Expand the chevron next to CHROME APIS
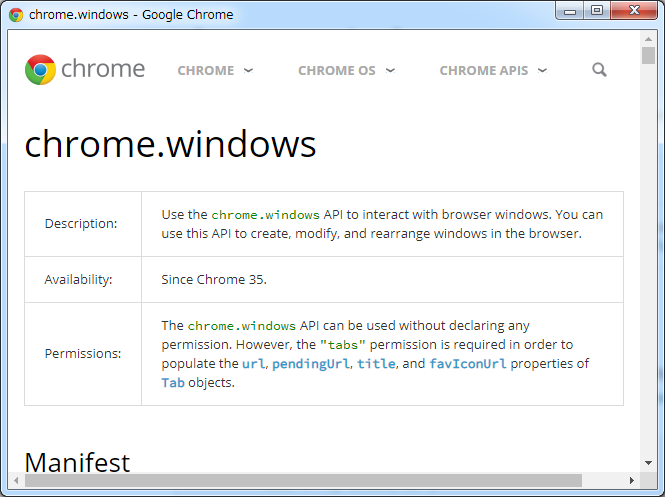The height and width of the screenshot is (497, 665). (542, 70)
